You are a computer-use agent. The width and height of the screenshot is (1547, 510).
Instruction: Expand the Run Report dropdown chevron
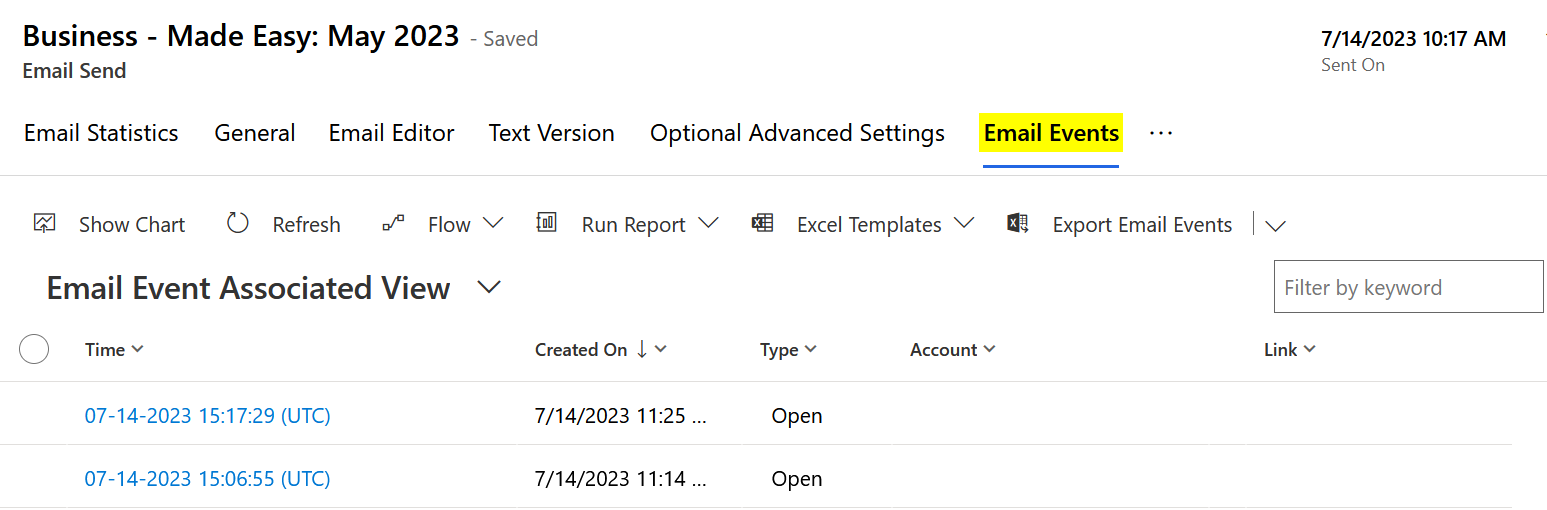click(708, 223)
